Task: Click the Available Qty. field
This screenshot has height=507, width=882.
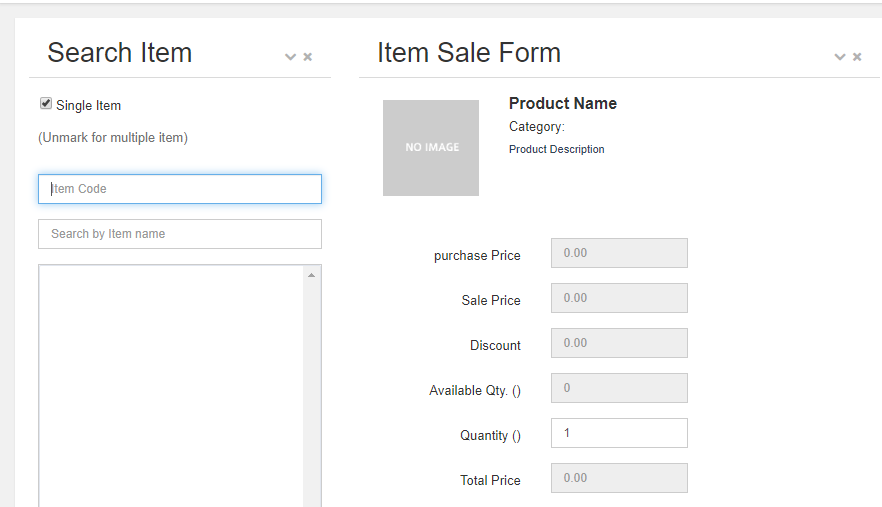Action: point(619,388)
